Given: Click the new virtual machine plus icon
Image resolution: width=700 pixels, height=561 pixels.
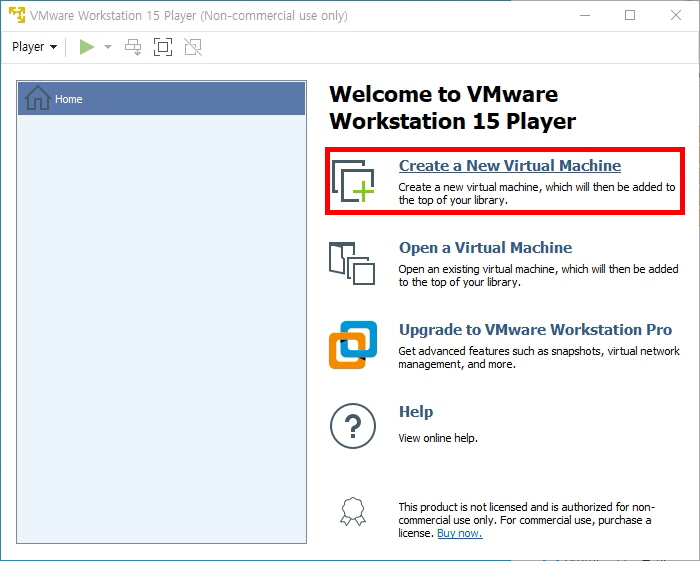Looking at the screenshot, I should [353, 181].
